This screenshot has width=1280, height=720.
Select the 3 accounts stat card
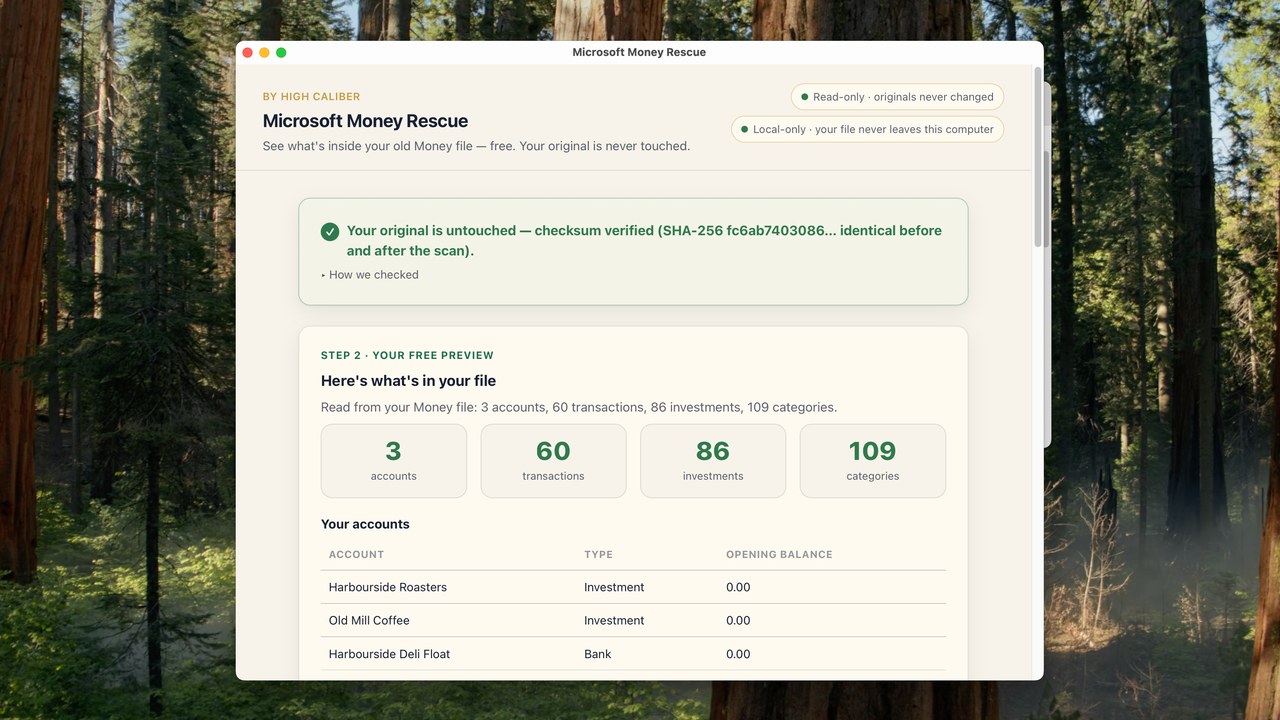(394, 461)
